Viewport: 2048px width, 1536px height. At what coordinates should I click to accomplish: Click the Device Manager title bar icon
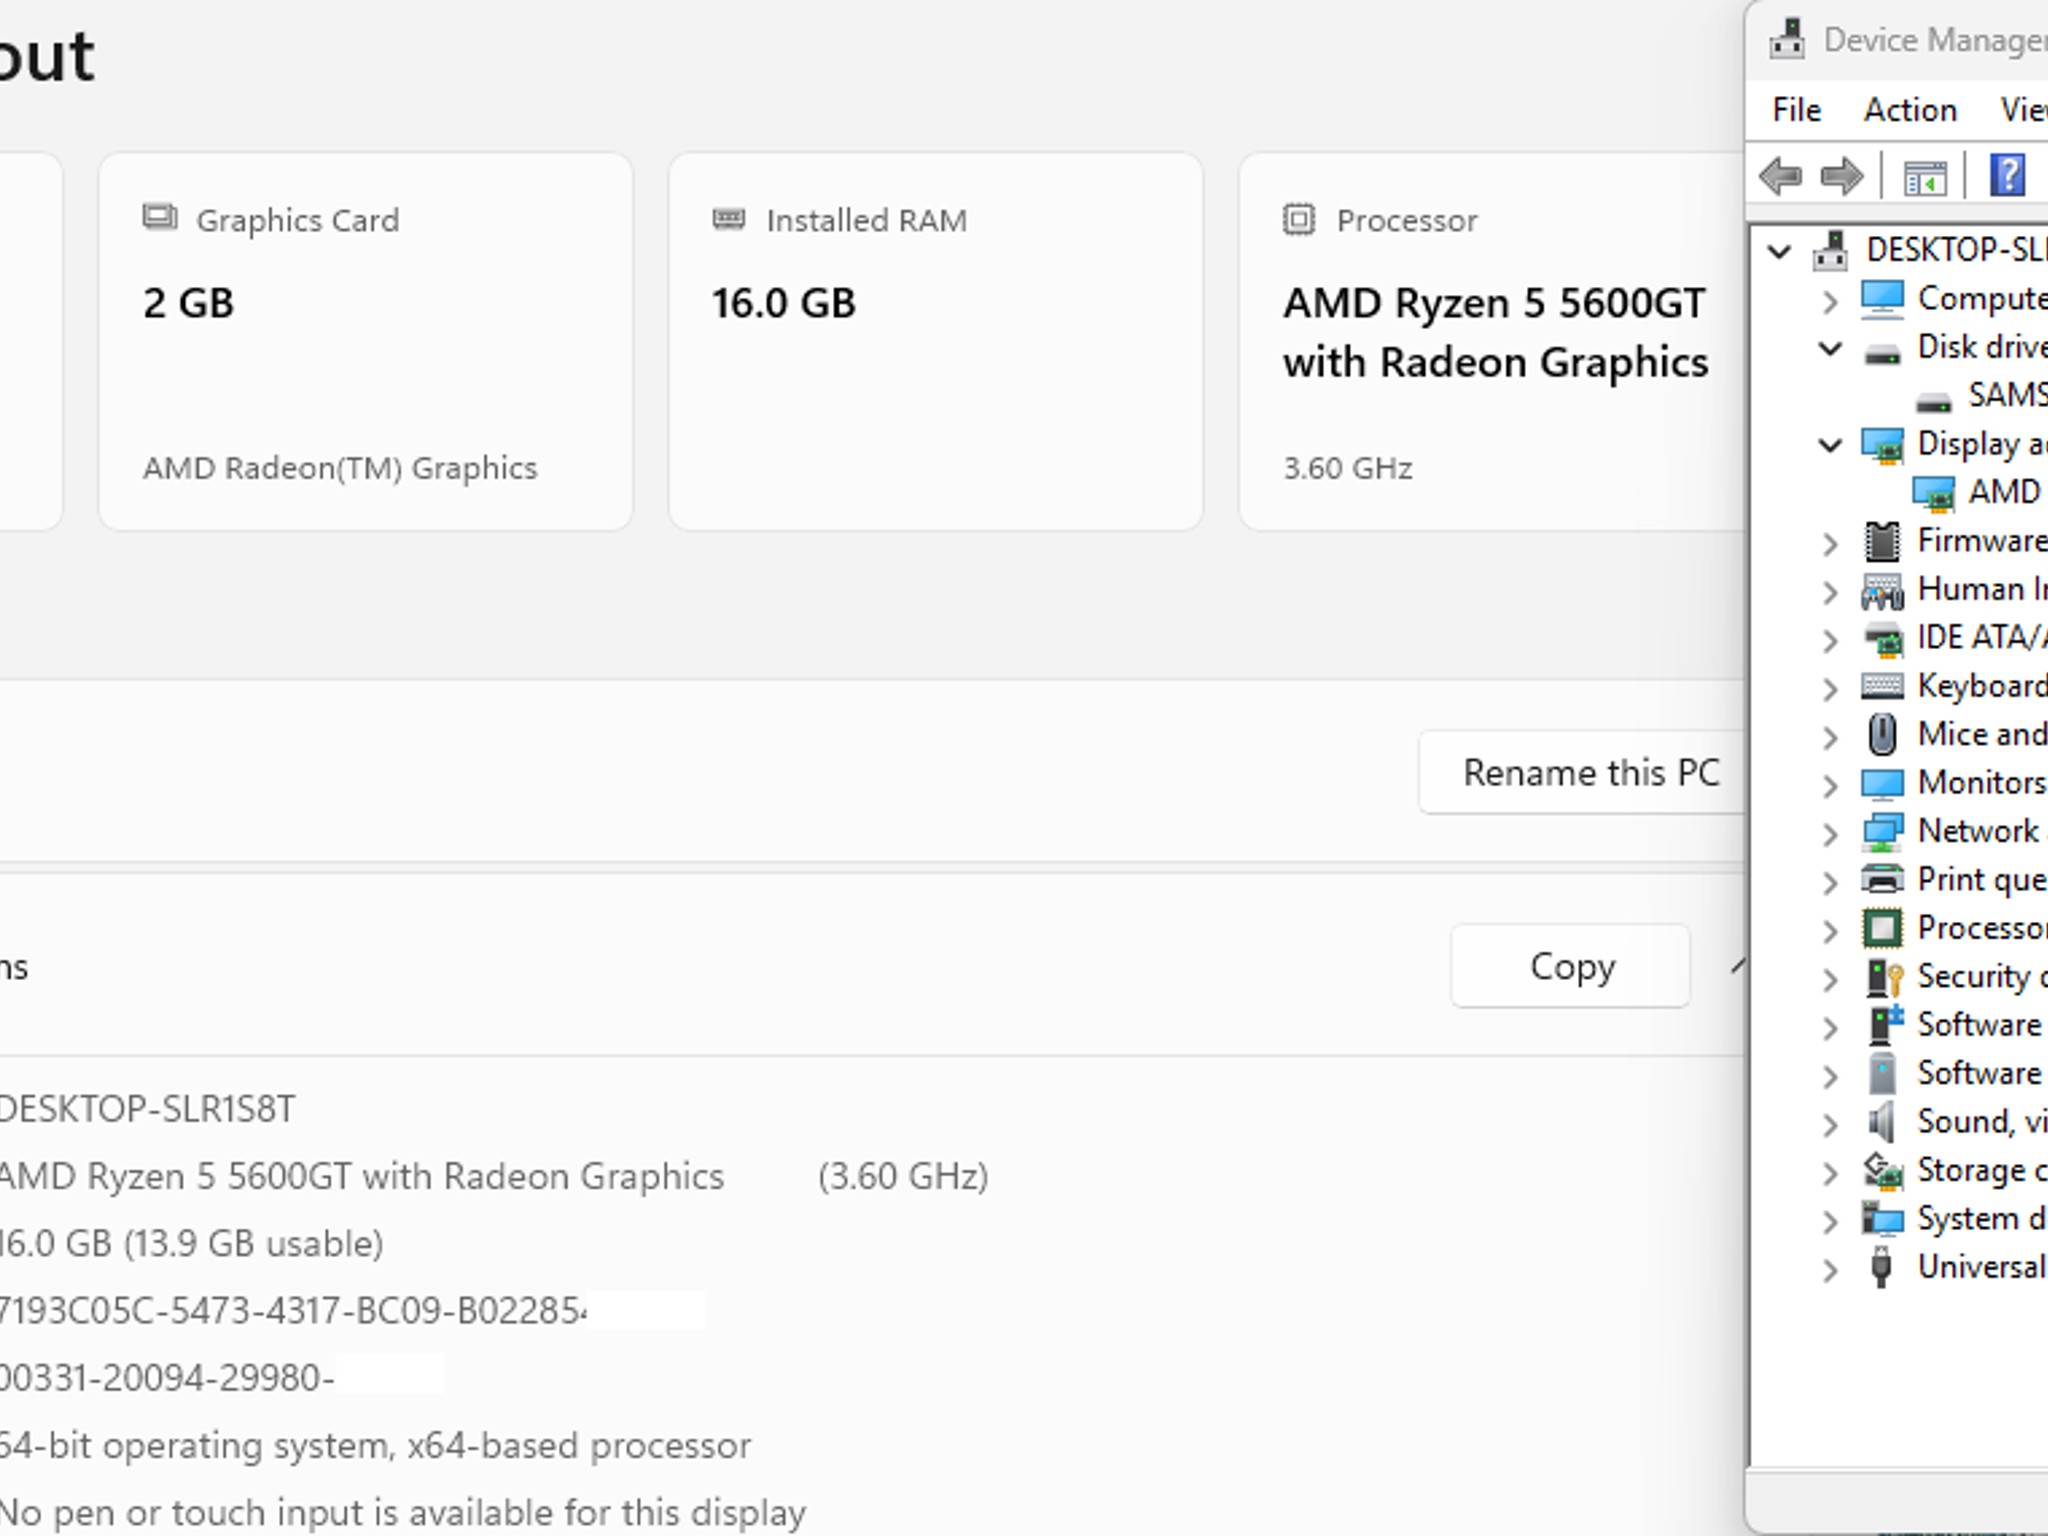(x=1787, y=40)
